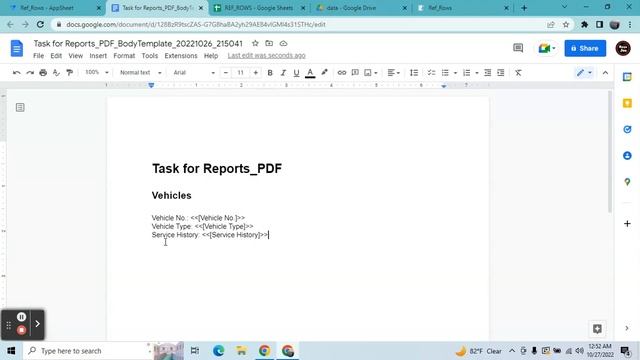Screen dimensions: 640x360
Task: Toggle bold formatting
Action: 270,73
